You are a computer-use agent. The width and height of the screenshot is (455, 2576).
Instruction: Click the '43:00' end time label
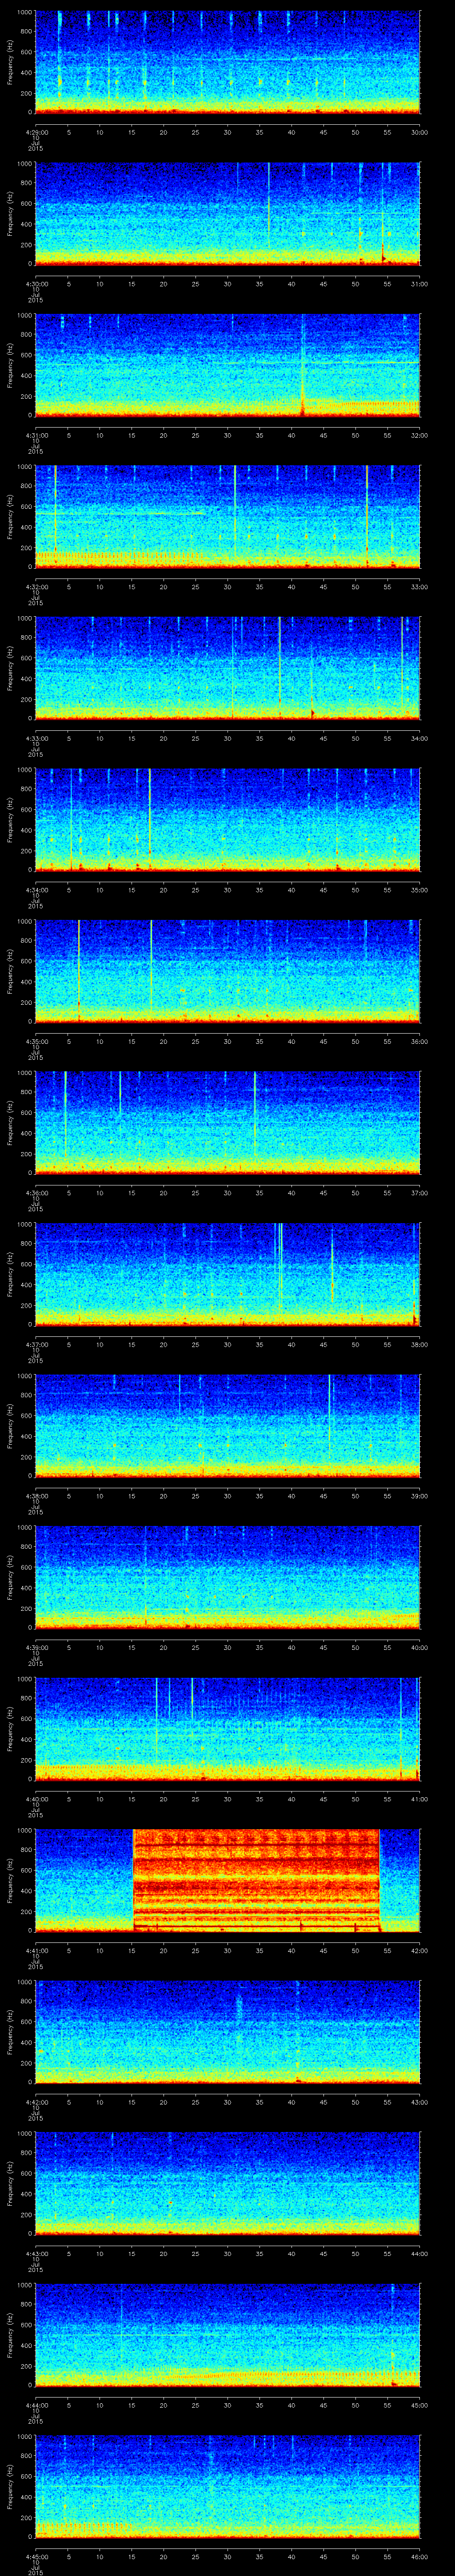tap(419, 2102)
